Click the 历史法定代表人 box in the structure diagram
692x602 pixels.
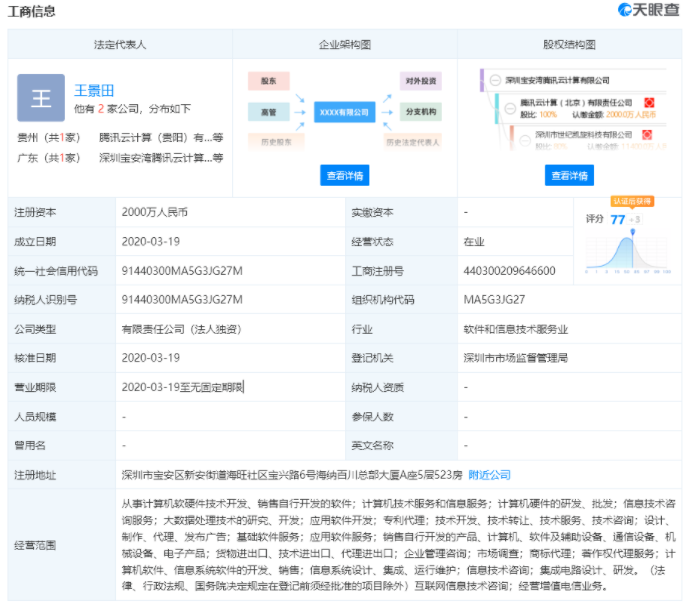pos(413,142)
